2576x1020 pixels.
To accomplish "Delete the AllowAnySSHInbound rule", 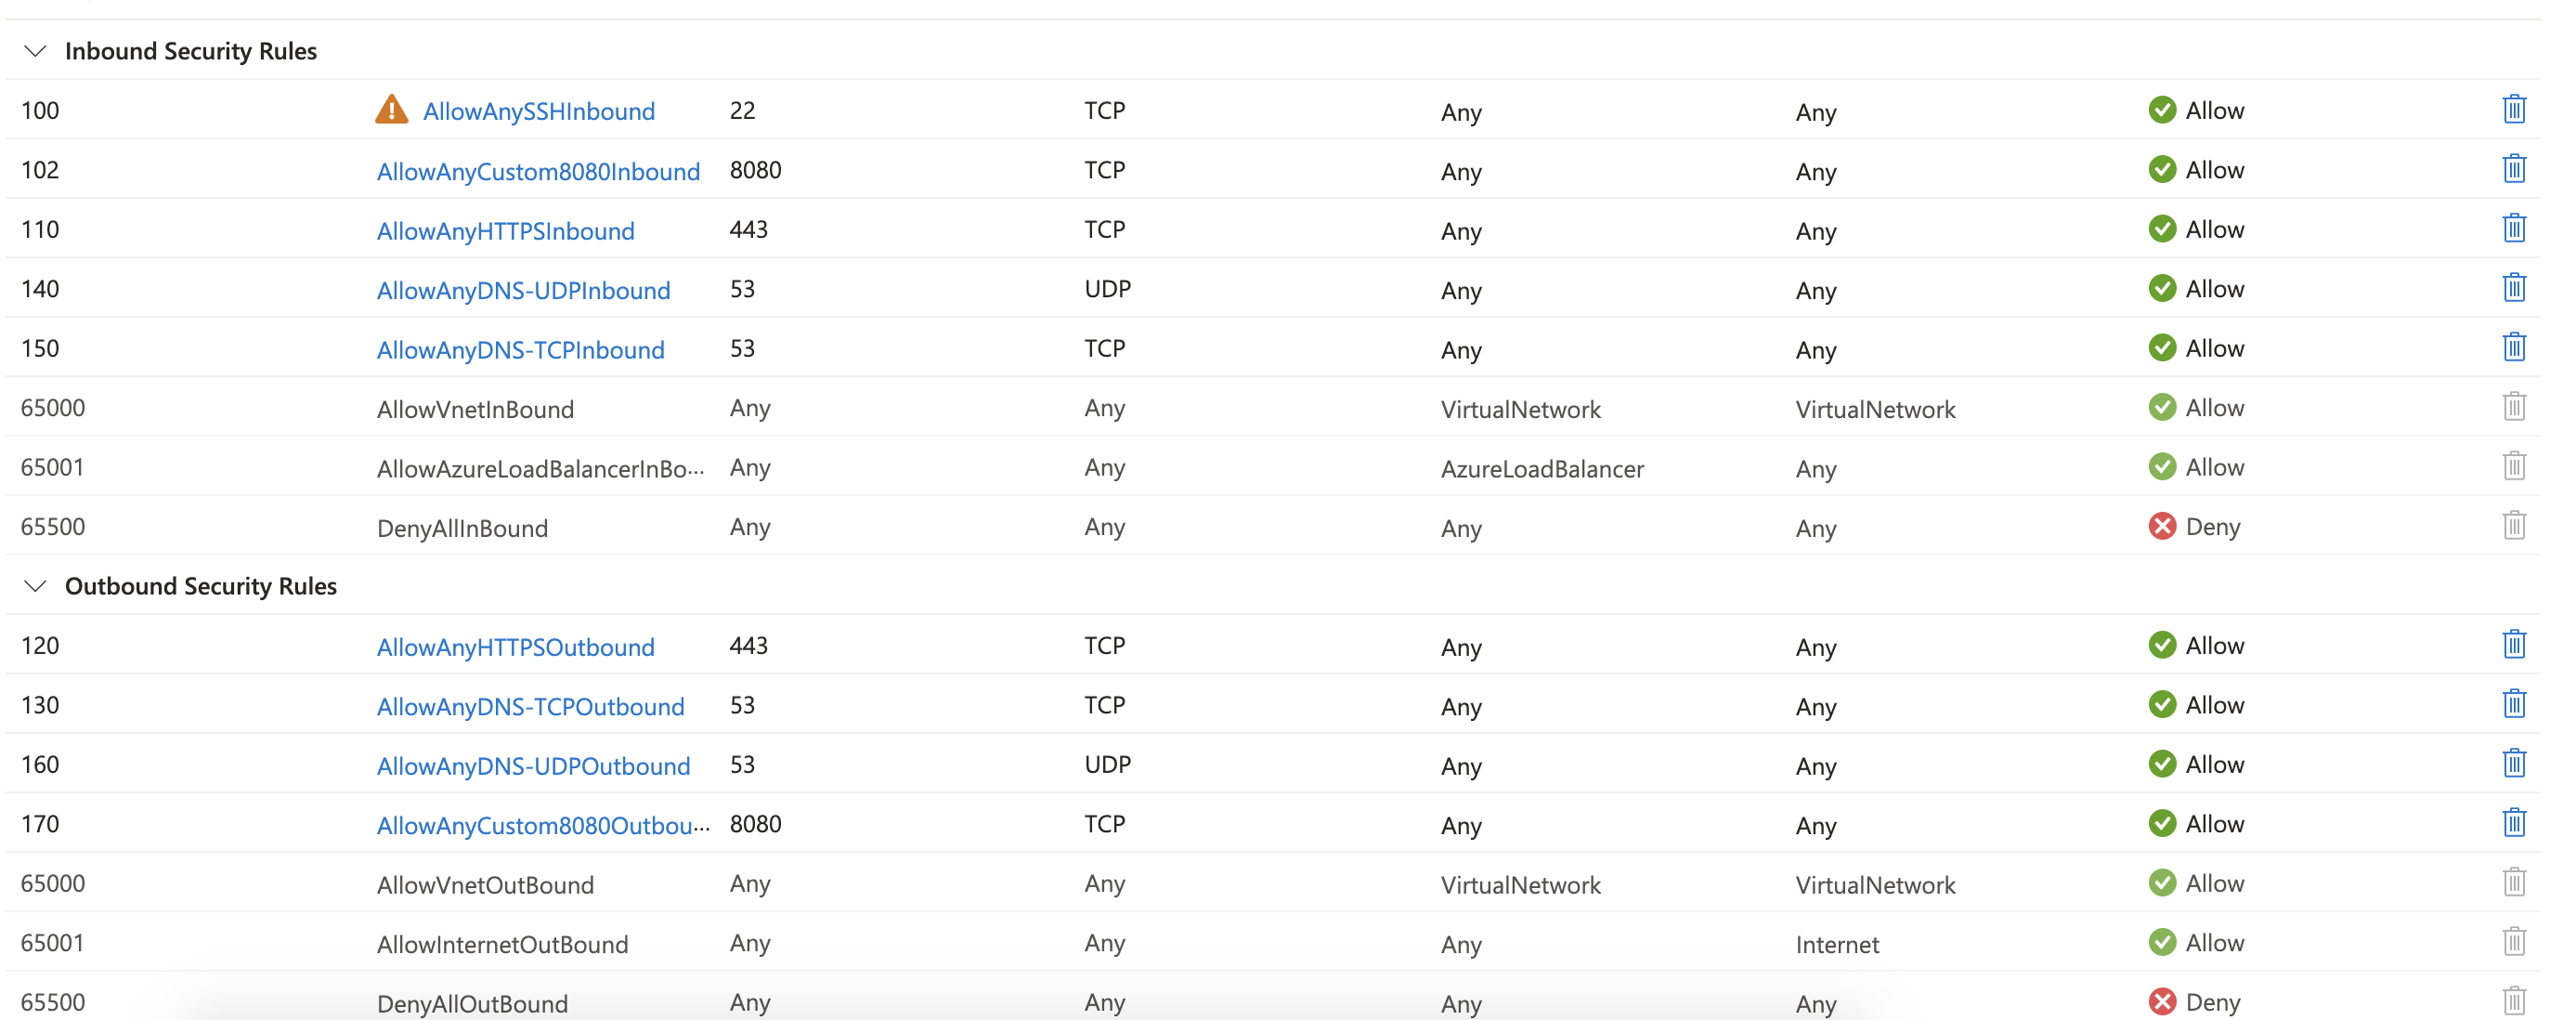I will click(x=2513, y=109).
